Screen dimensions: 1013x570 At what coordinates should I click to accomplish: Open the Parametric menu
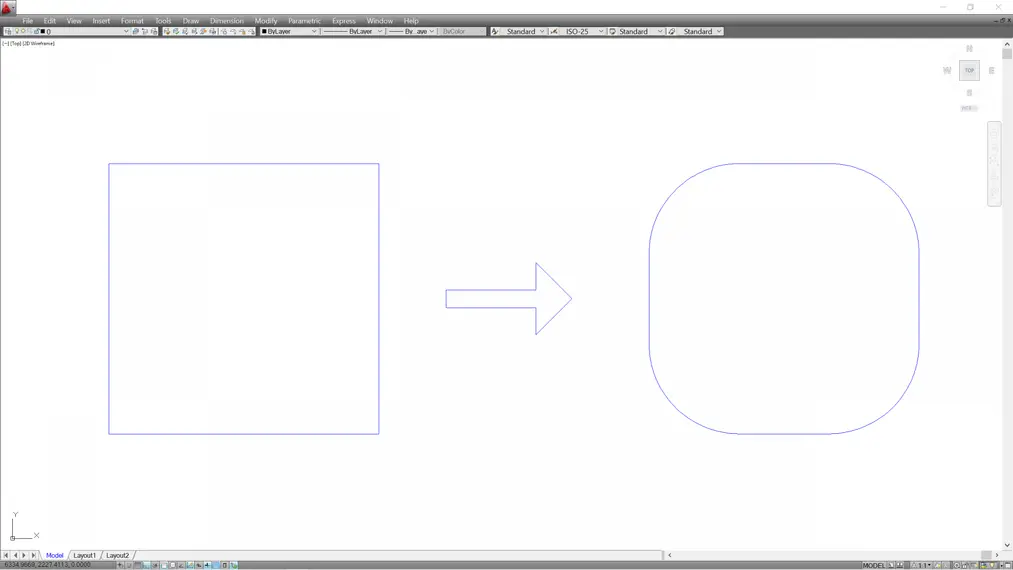(304, 21)
